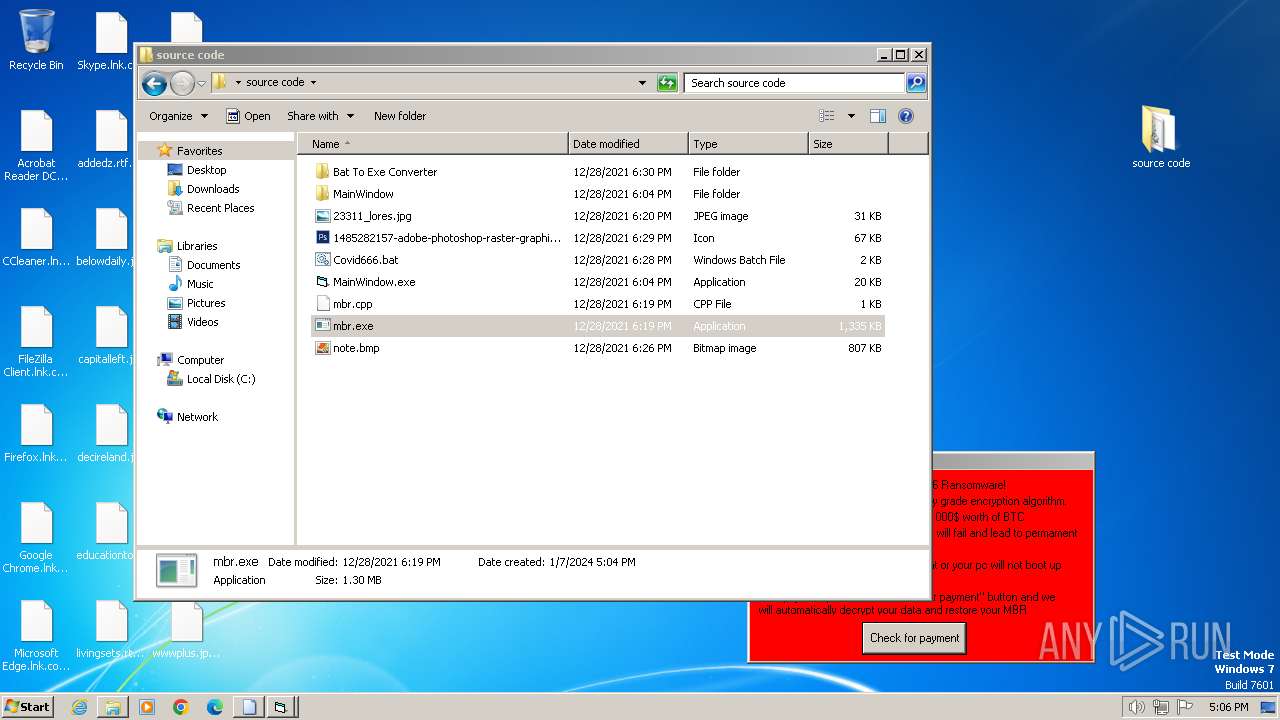Go to Desktop in navigation pane
Screen dimensions: 1280x720
(206, 170)
